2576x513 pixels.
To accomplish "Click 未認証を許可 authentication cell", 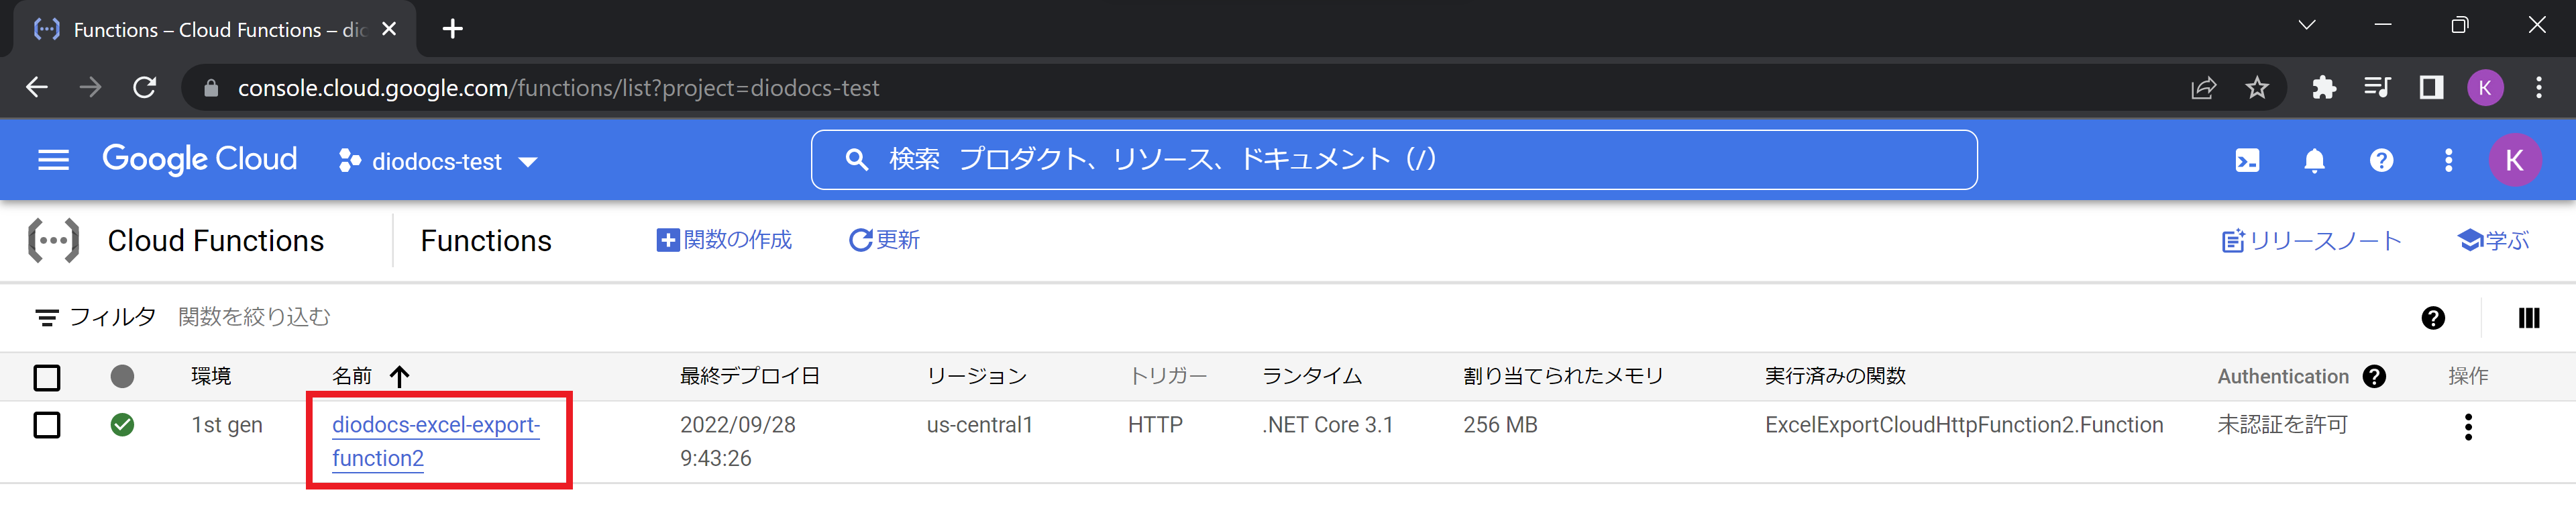I will pos(2282,425).
